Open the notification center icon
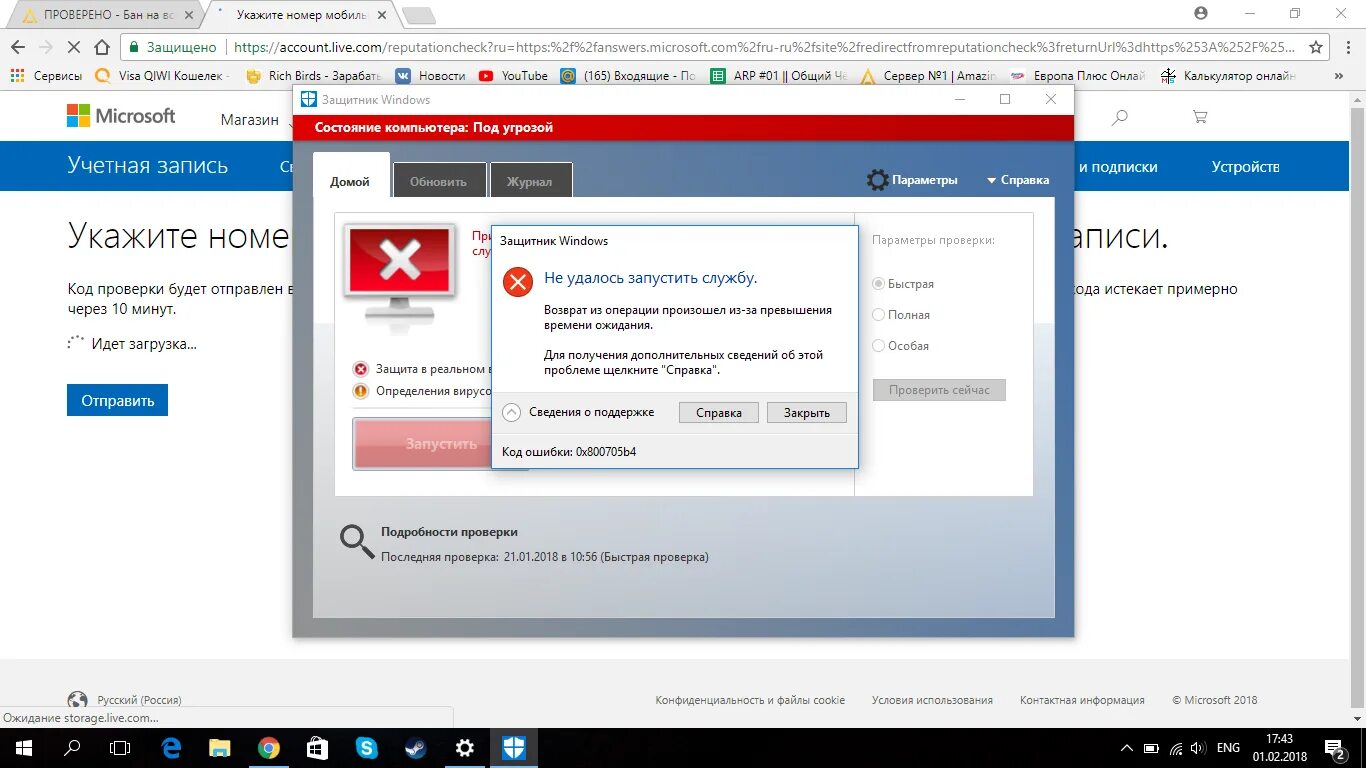1366x768 pixels. pos(1335,748)
